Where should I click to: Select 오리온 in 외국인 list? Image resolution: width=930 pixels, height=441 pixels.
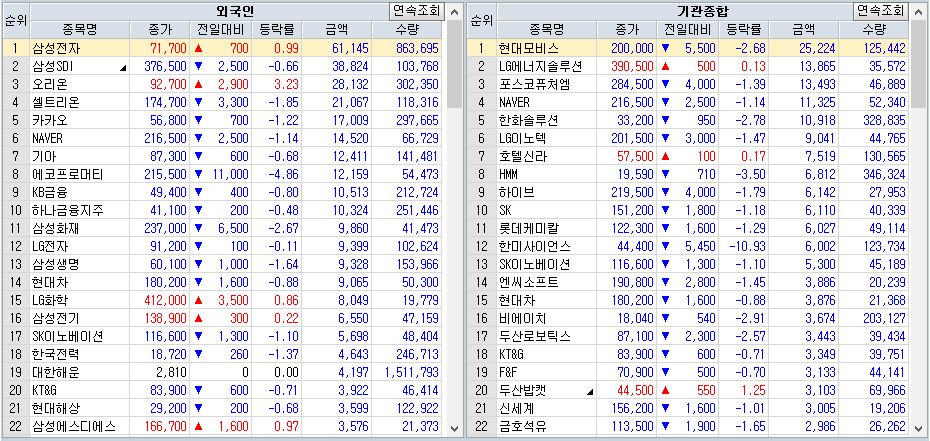tap(51, 84)
